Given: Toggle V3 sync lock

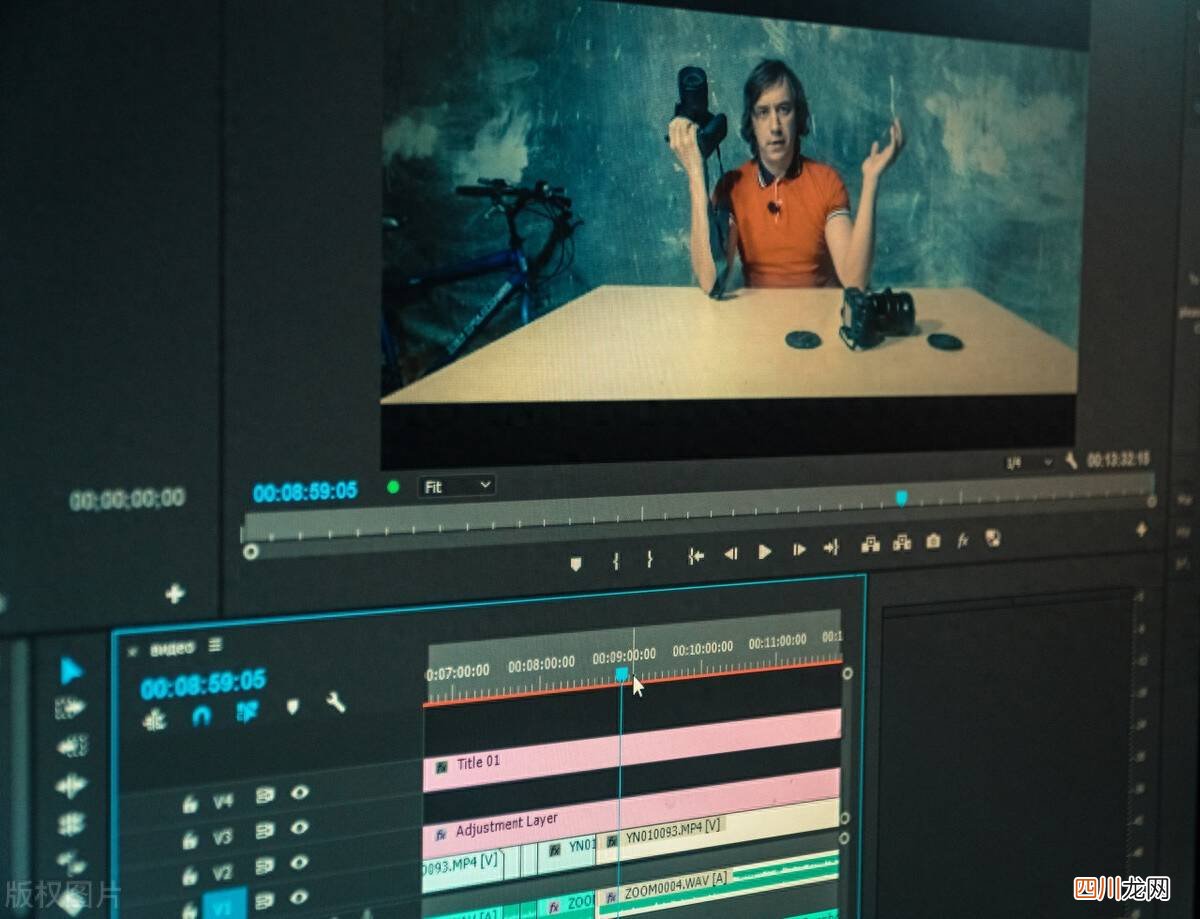Looking at the screenshot, I should pyautogui.click(x=264, y=831).
